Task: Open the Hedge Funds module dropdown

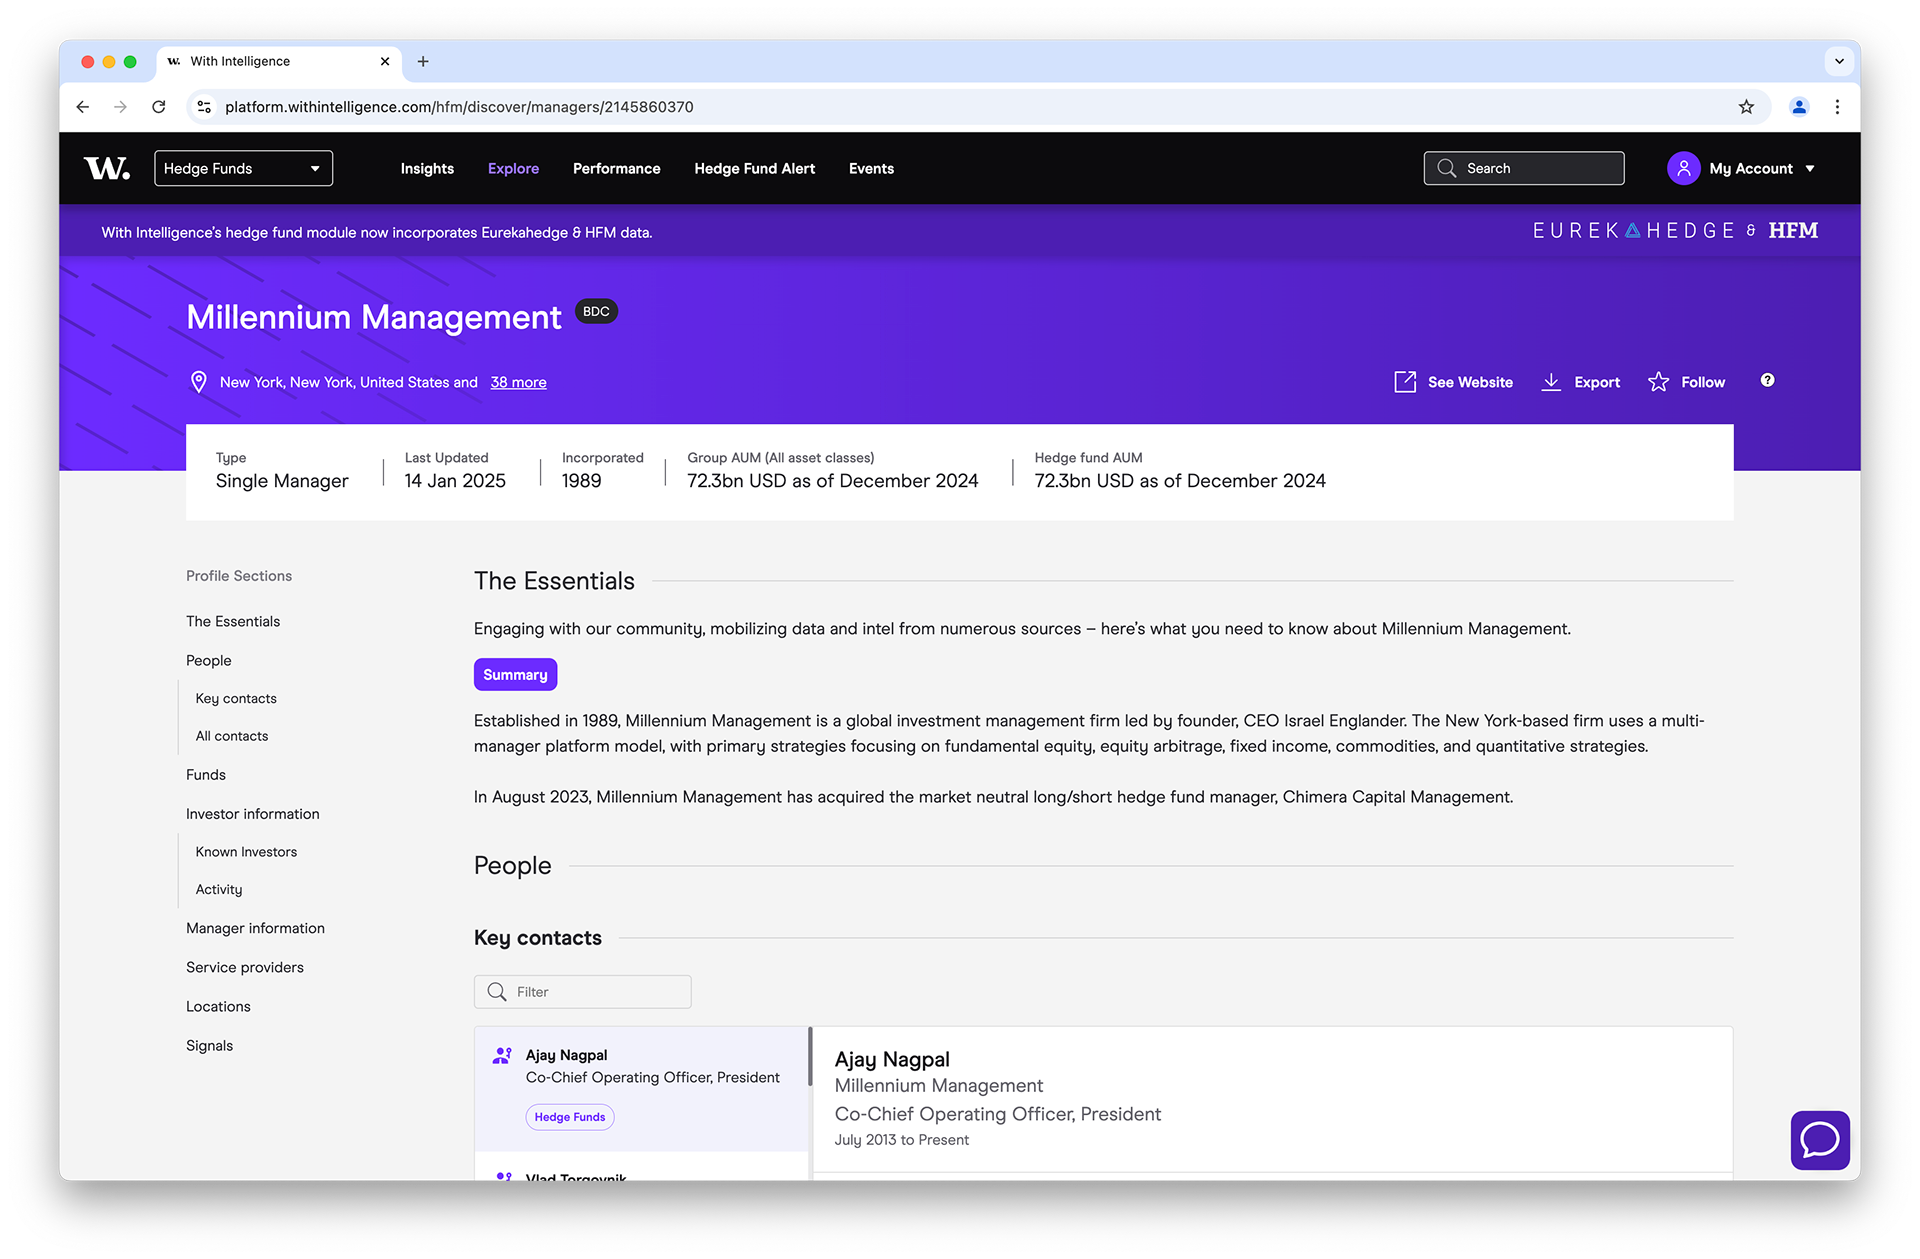Action: (243, 168)
